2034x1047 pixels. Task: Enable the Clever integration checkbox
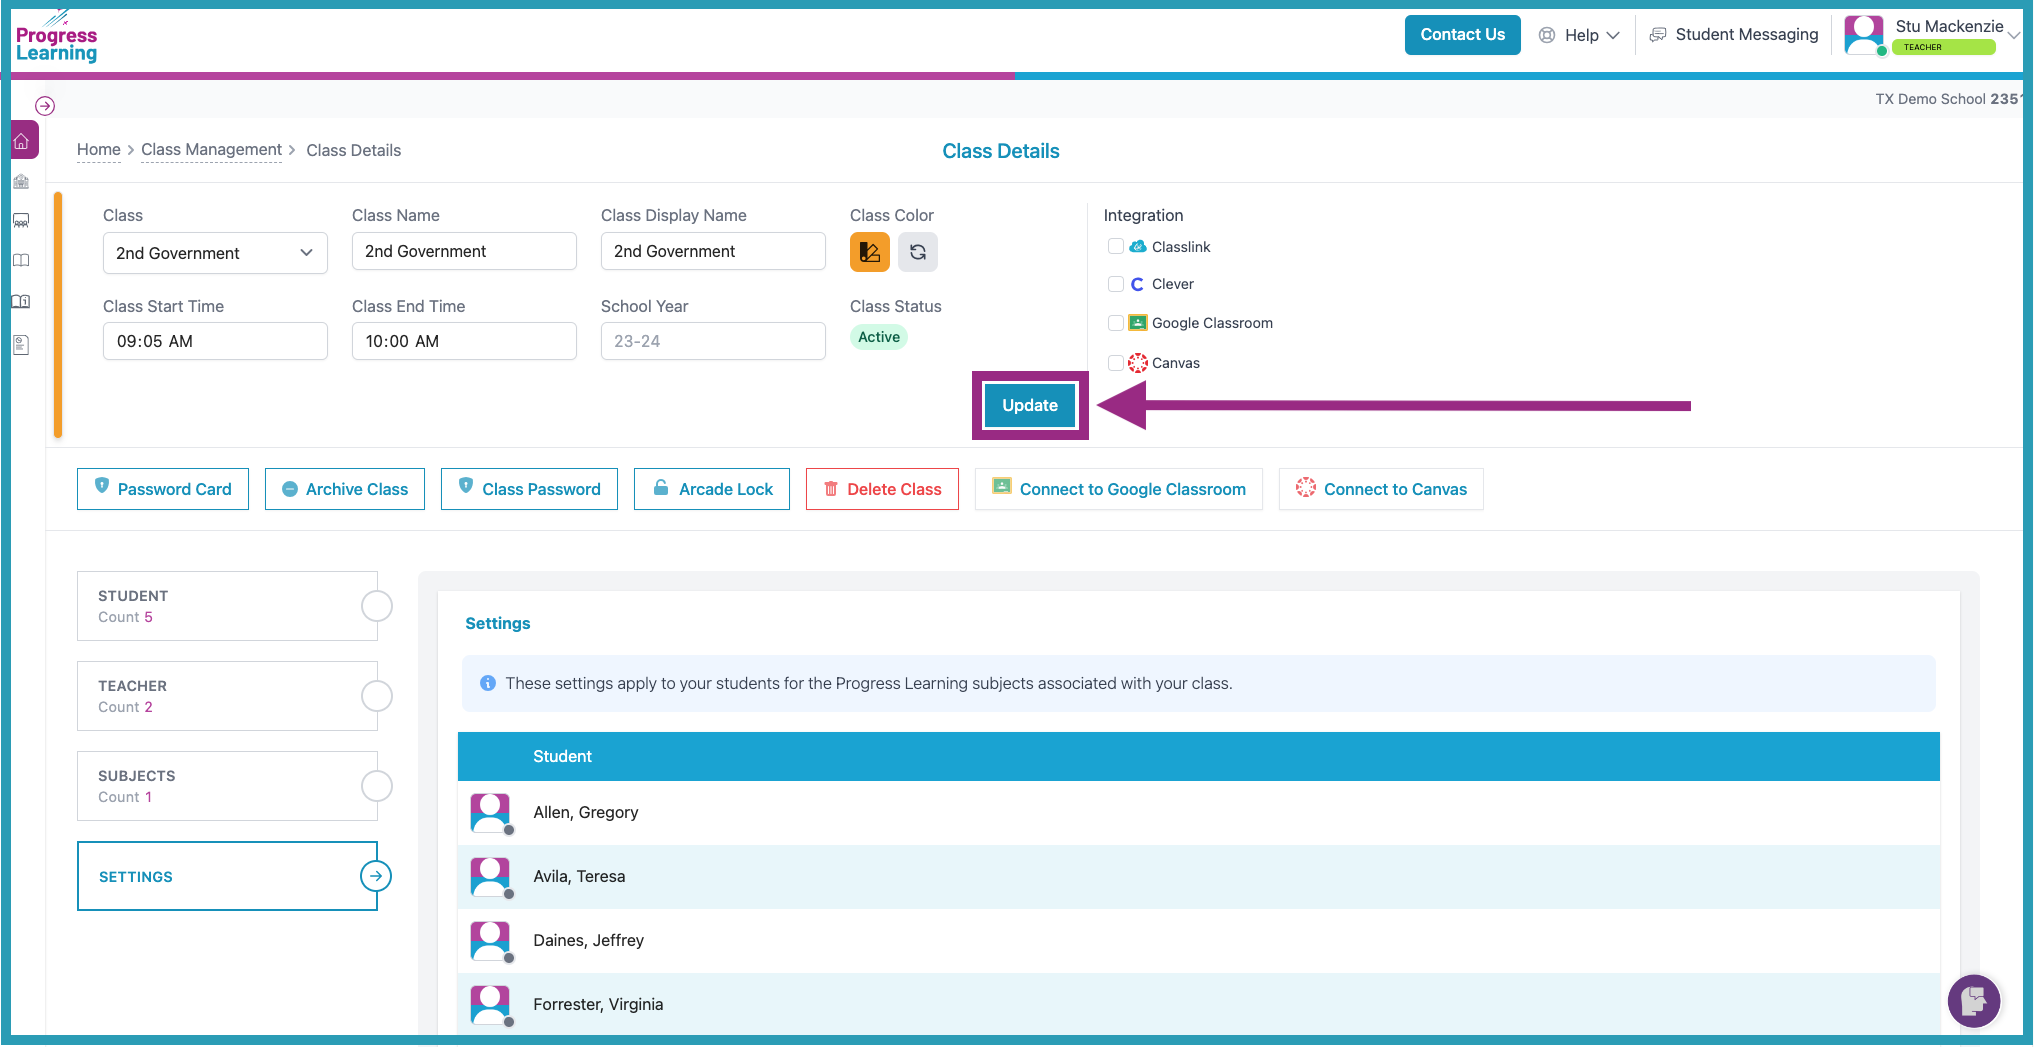click(x=1116, y=285)
